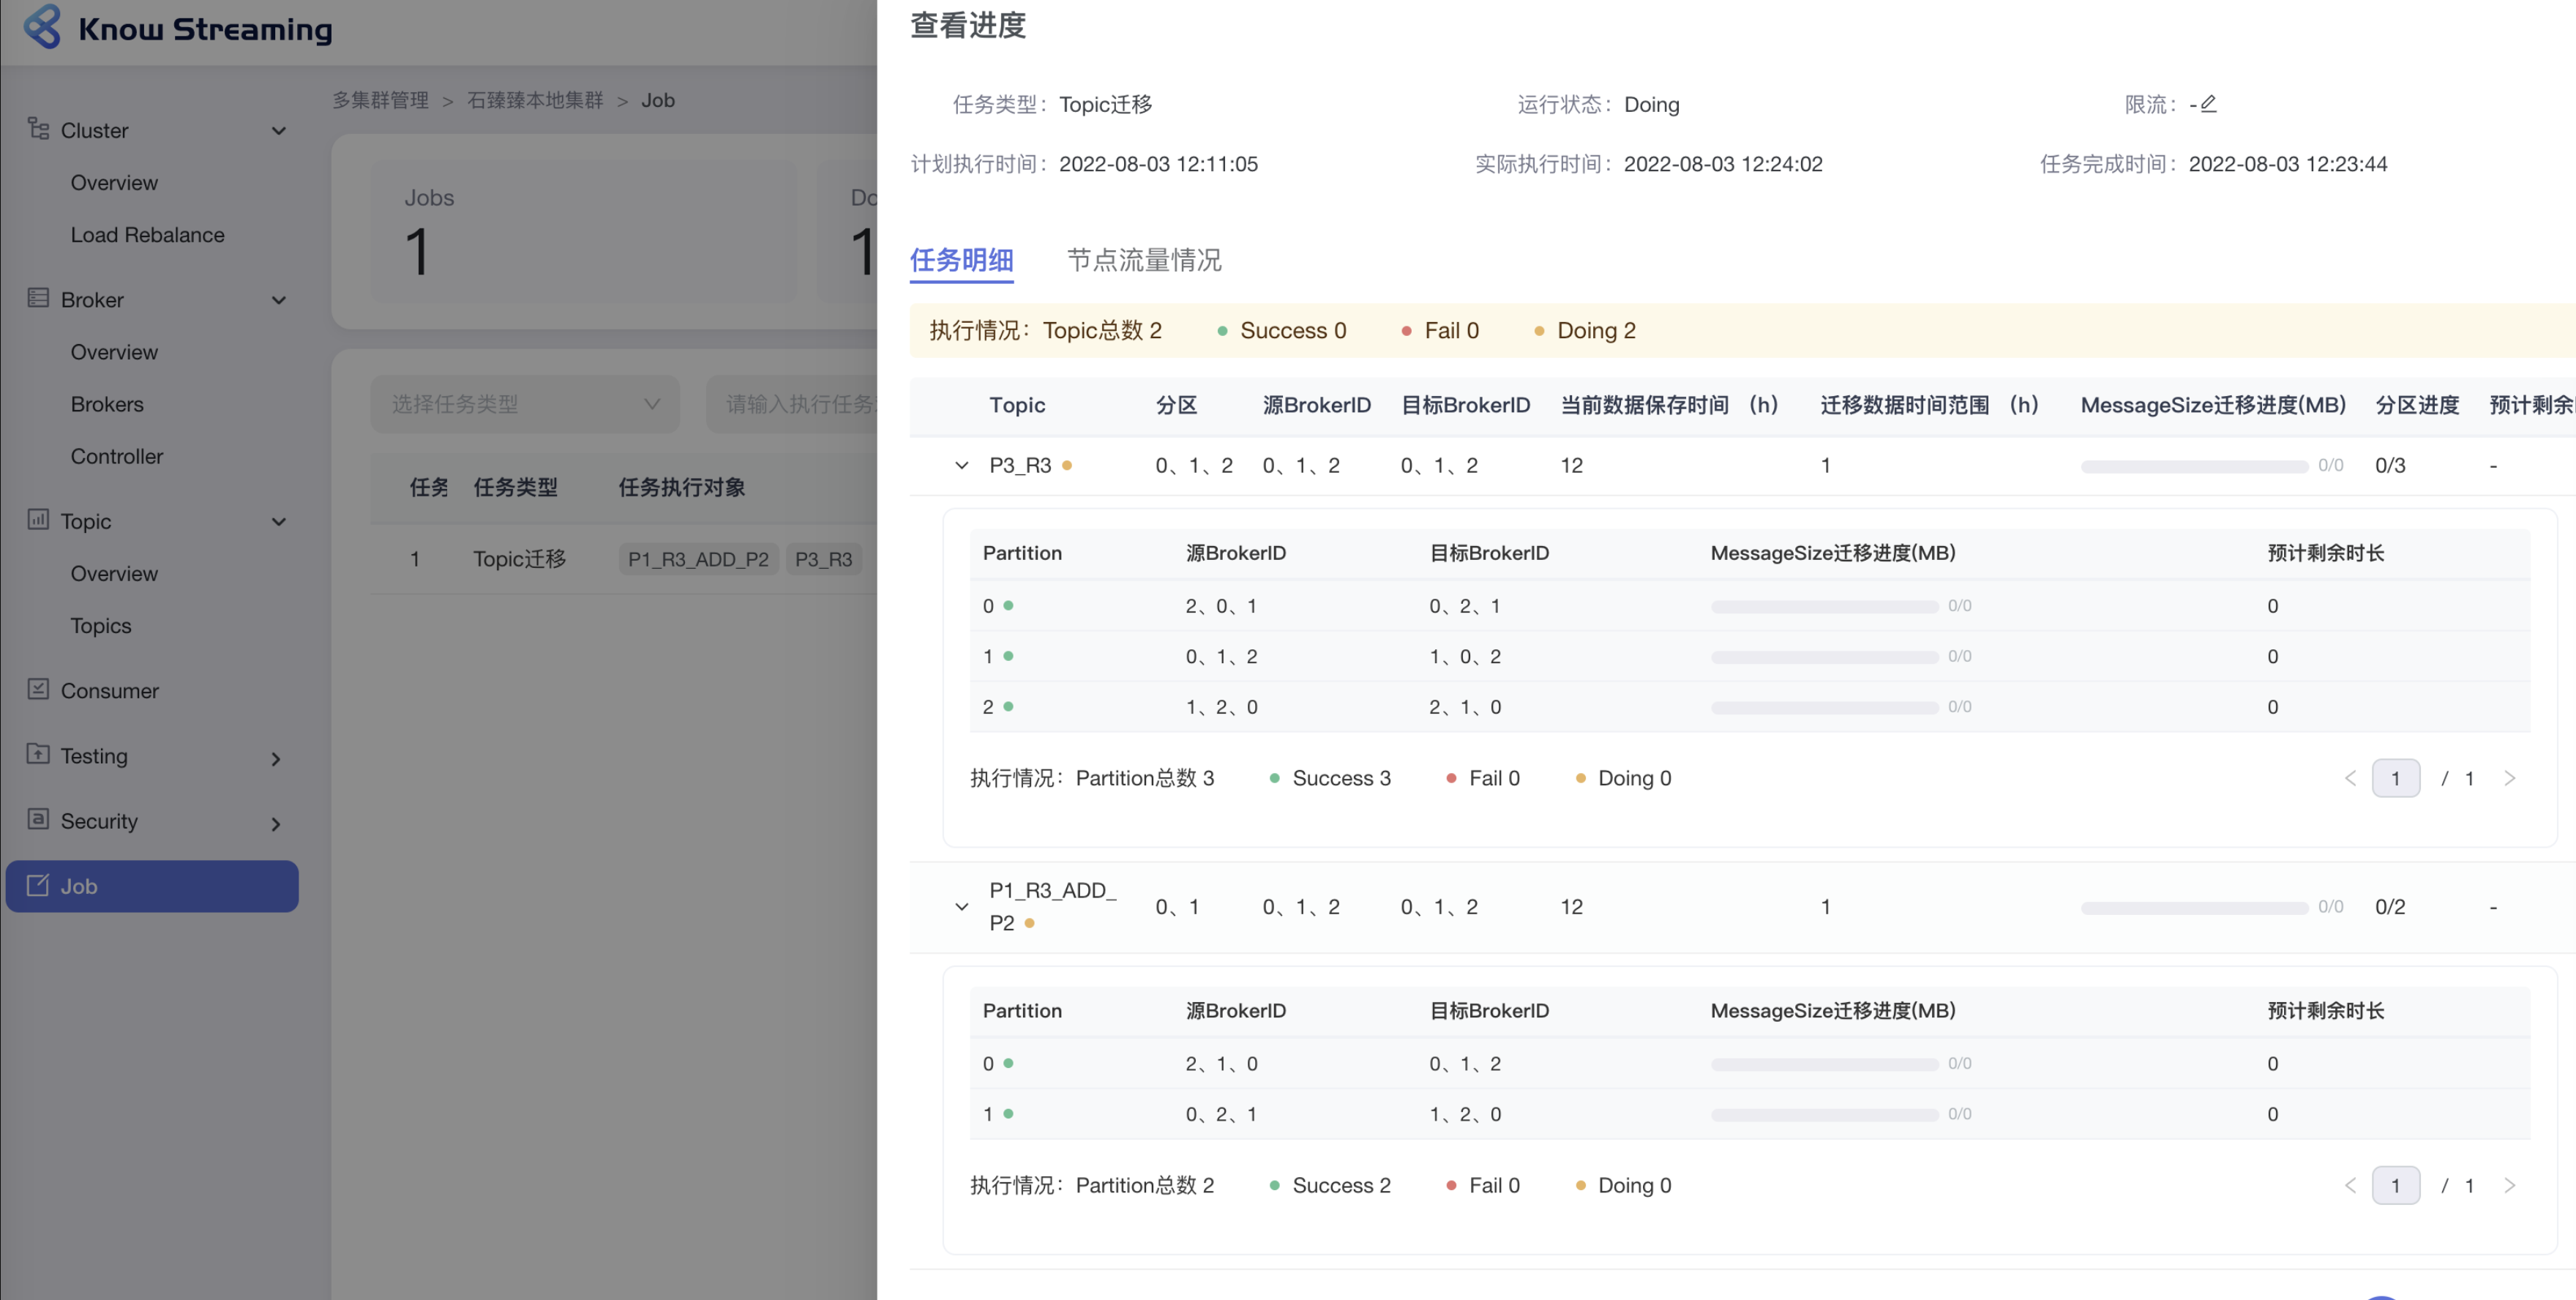The height and width of the screenshot is (1300, 2576).
Task: Select the Topic chart icon in sidebar
Action: click(x=38, y=520)
